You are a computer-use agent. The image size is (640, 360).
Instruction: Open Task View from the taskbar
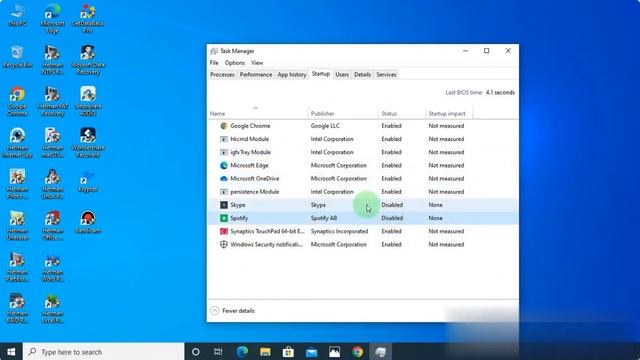click(218, 351)
